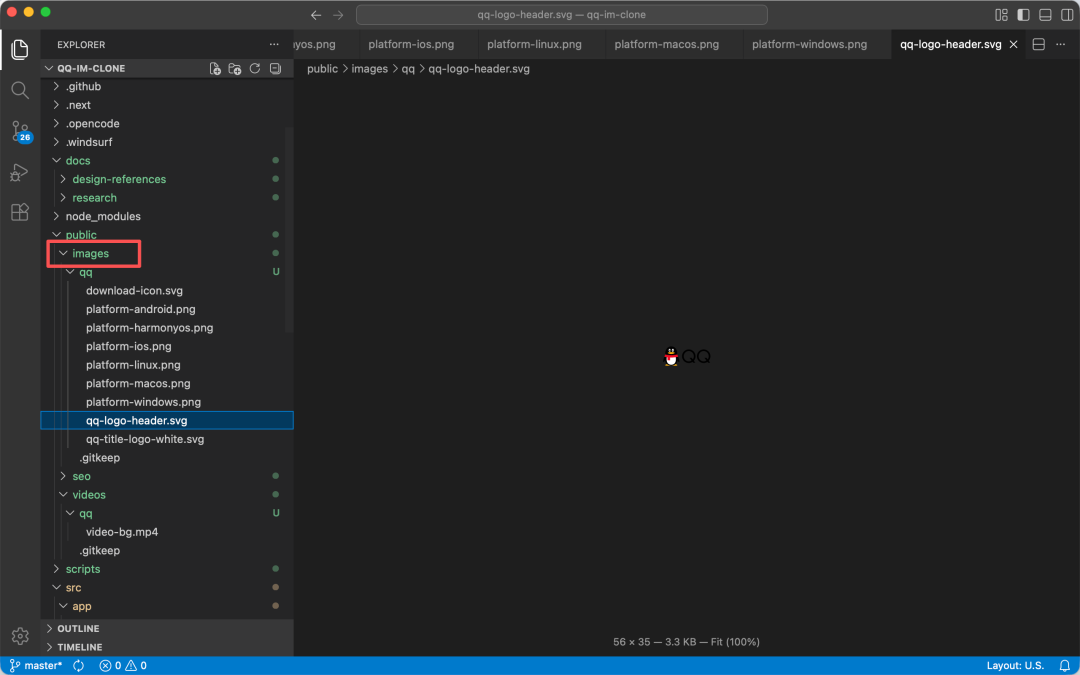Go forward with the navigation arrow
This screenshot has height=675, width=1080.
(x=338, y=15)
